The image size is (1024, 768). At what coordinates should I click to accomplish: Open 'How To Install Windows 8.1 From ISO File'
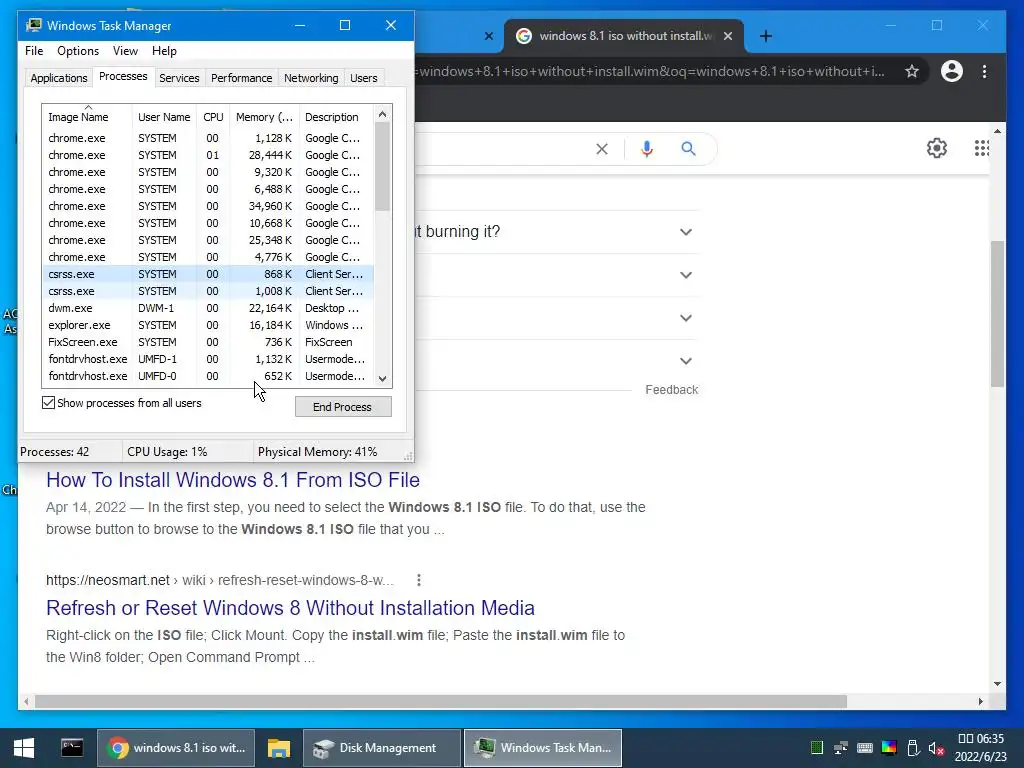click(232, 480)
